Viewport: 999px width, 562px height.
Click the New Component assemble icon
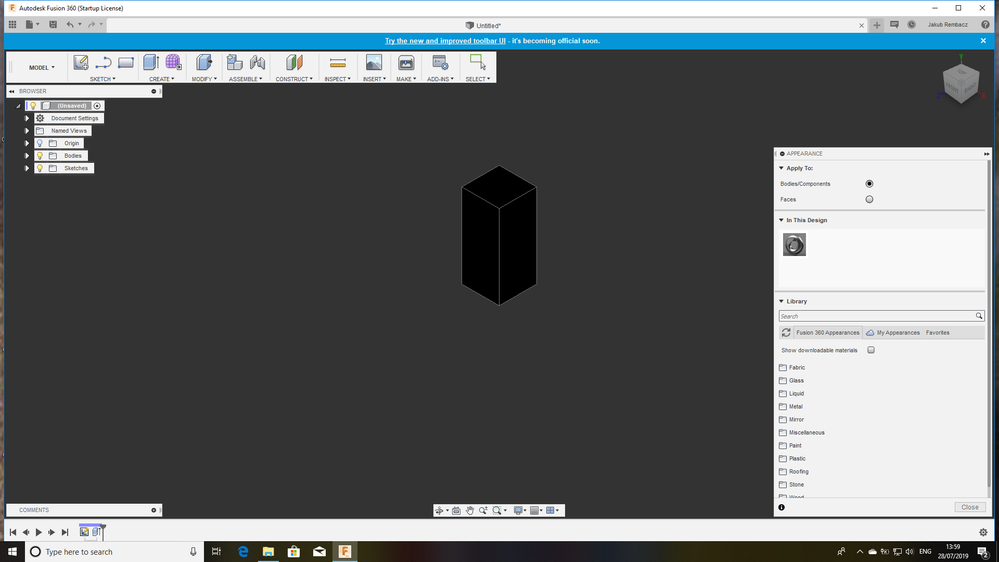pos(234,62)
